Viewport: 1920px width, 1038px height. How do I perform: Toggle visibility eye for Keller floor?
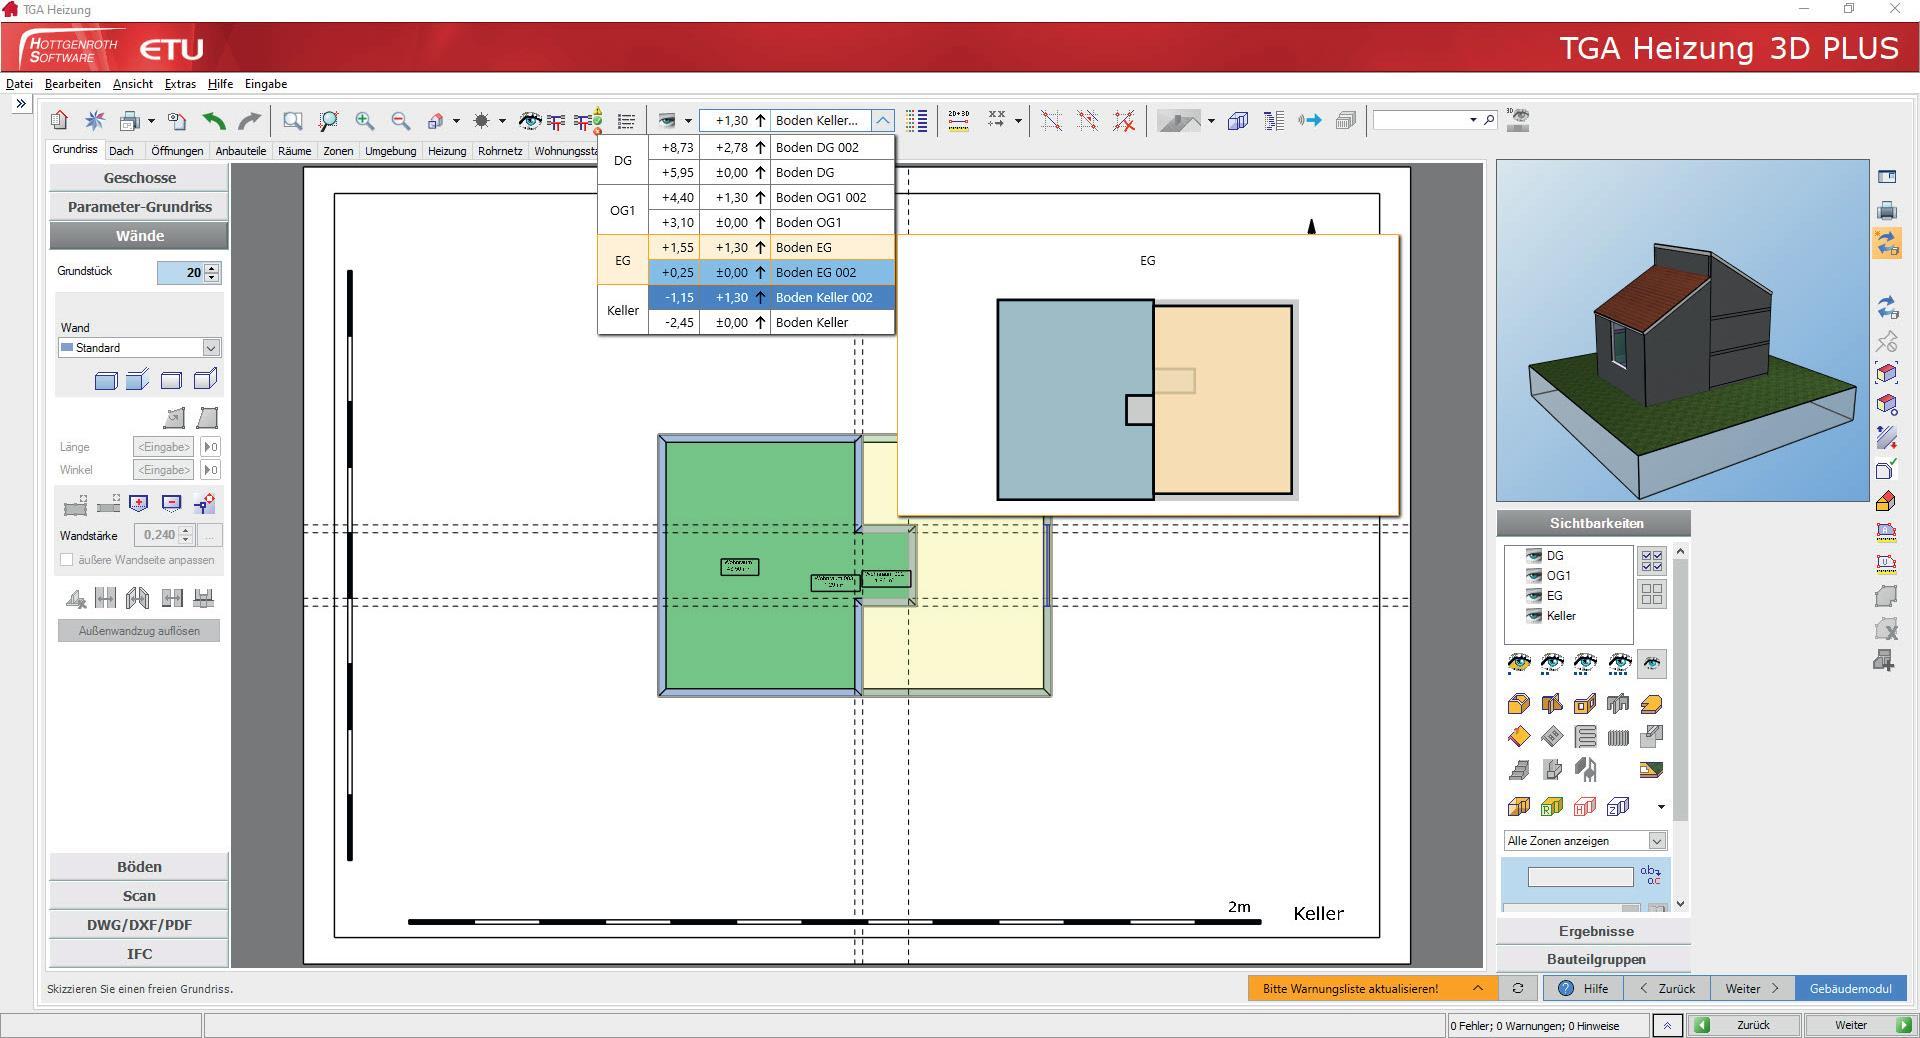(1533, 616)
